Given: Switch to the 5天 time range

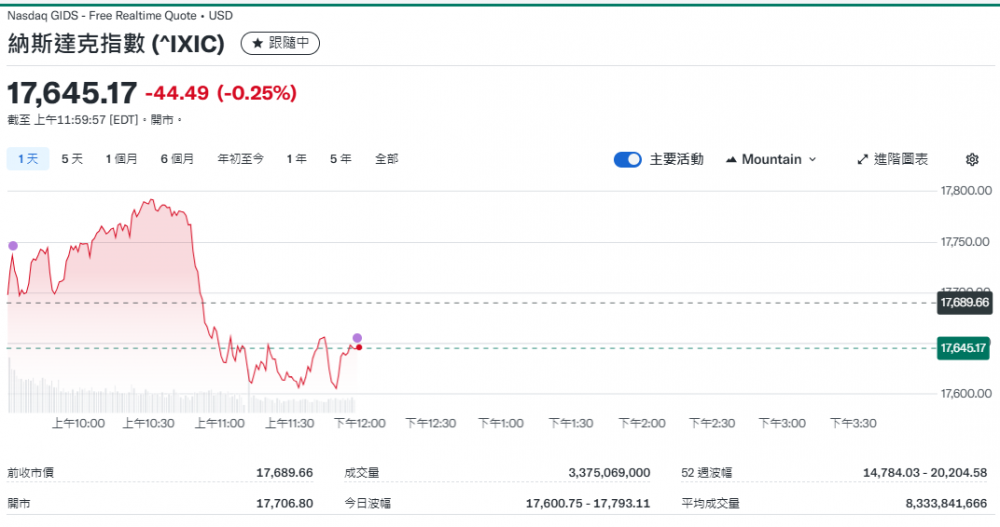Looking at the screenshot, I should click(x=72, y=159).
